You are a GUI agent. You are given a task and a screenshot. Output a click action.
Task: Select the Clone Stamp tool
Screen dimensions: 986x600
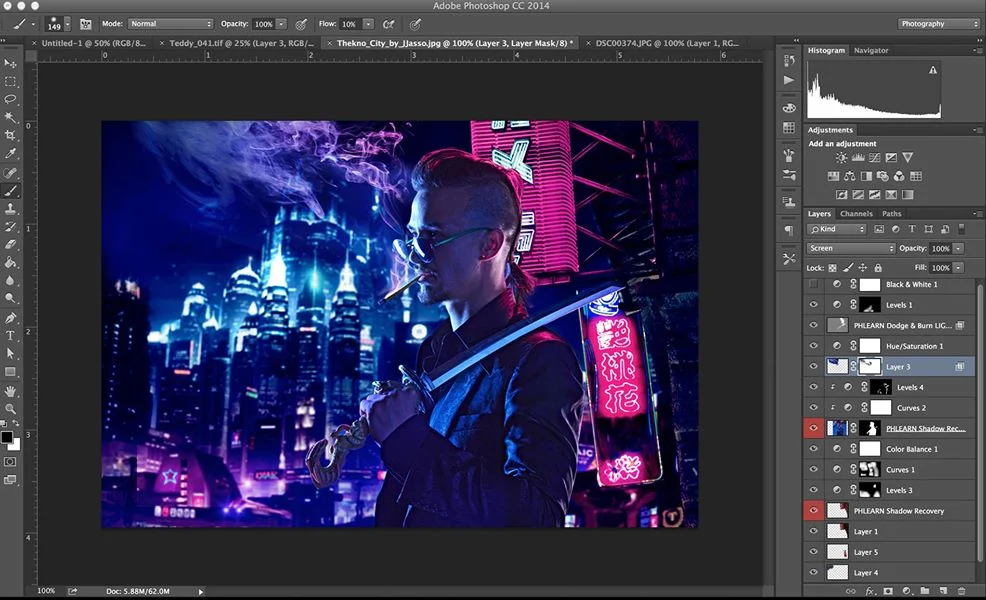click(x=10, y=209)
